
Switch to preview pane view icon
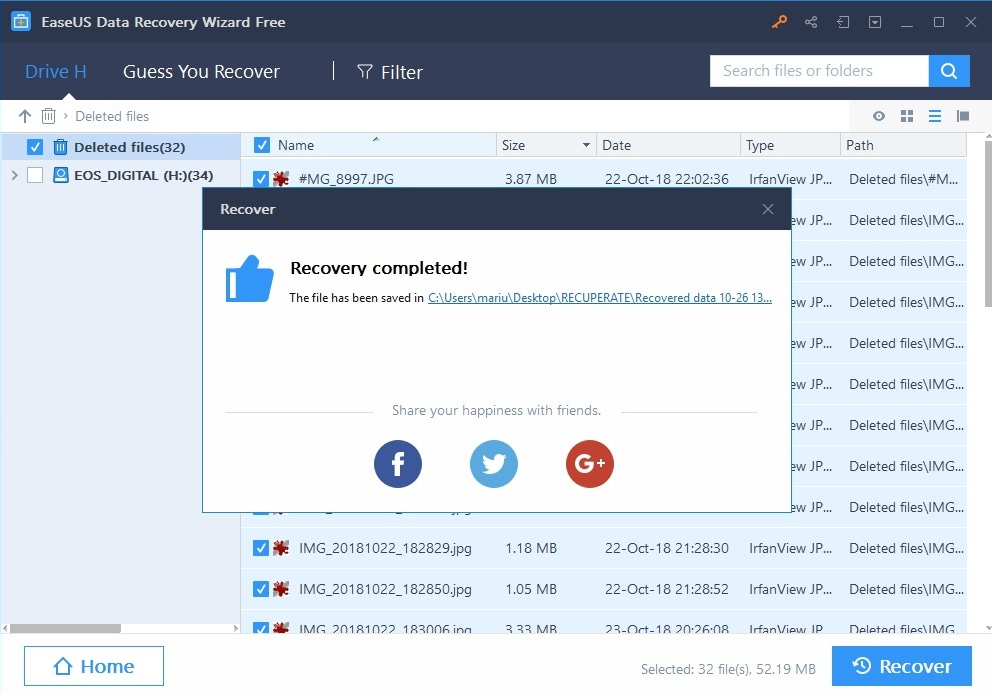click(x=963, y=116)
